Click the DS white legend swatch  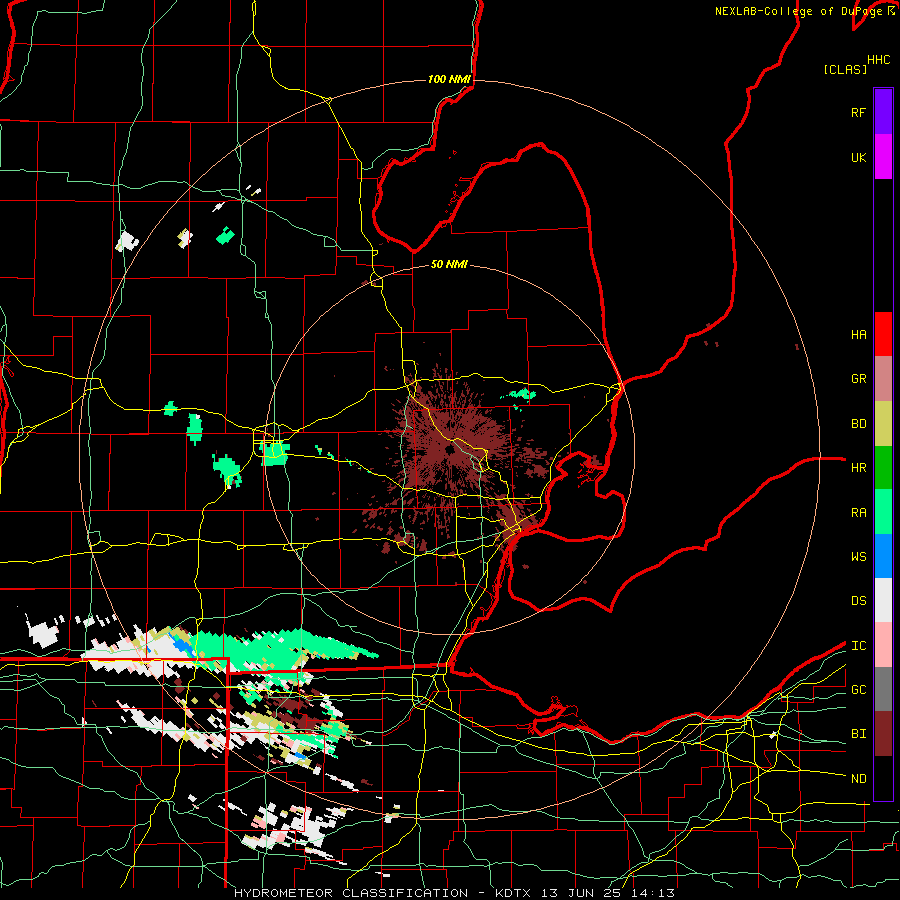tap(883, 600)
